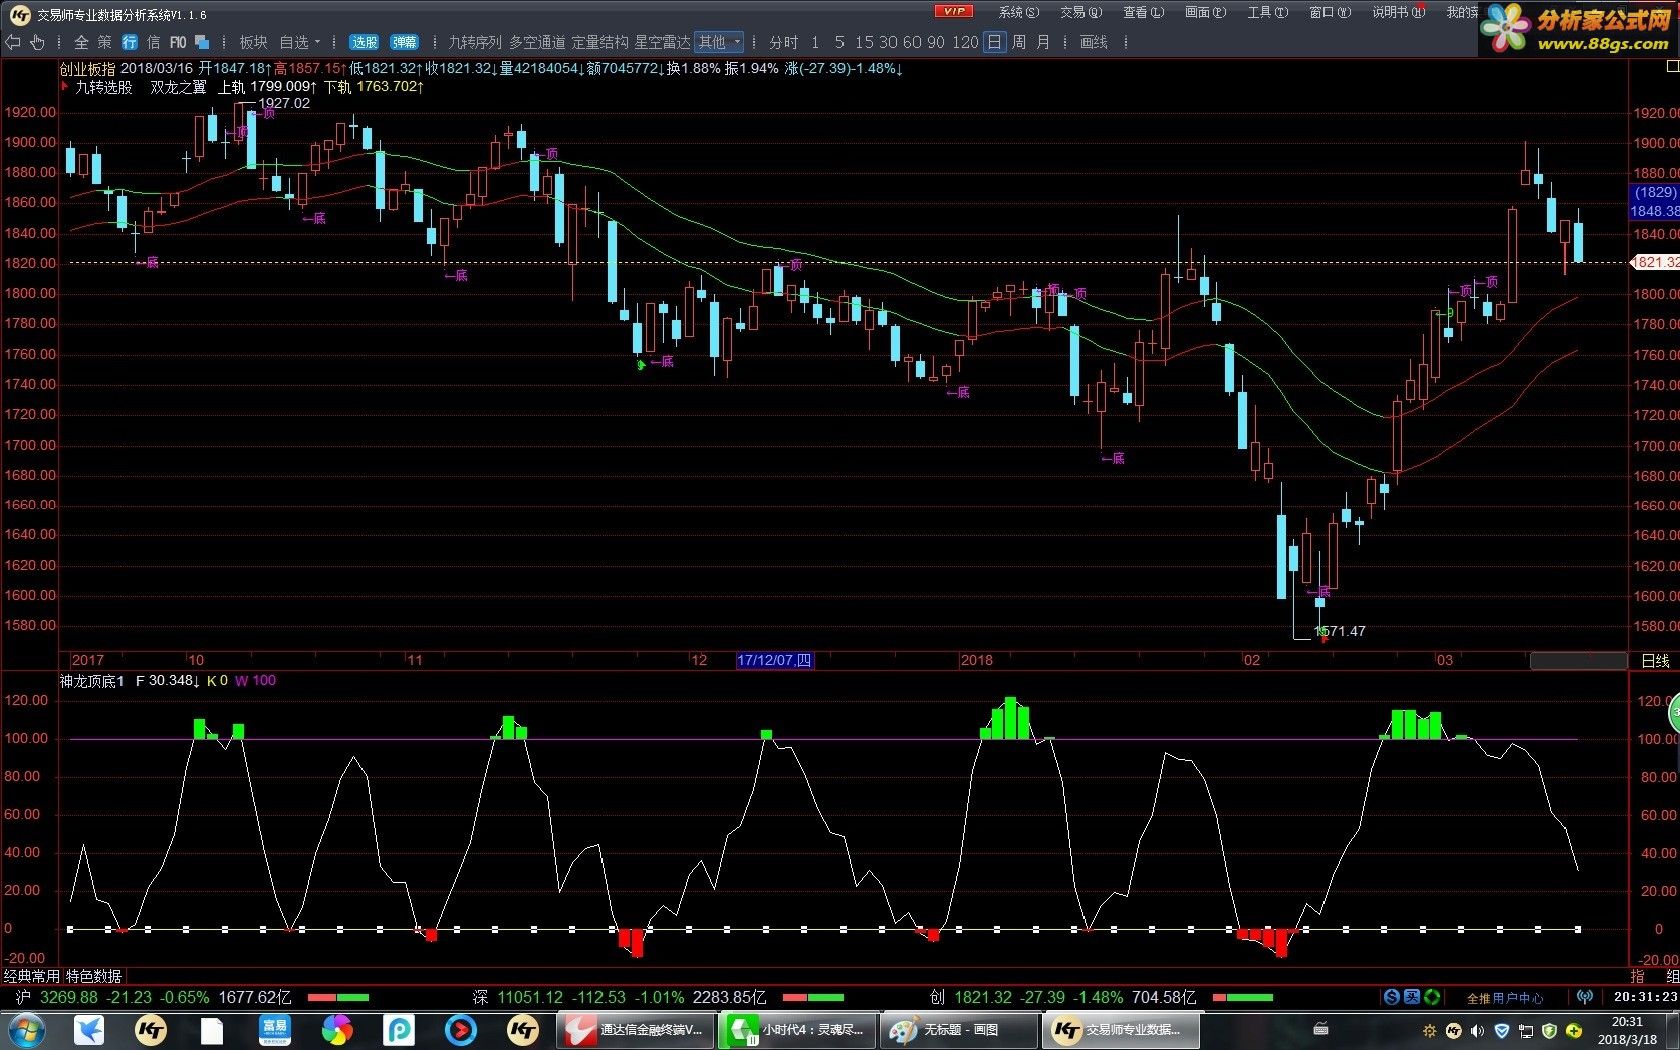1680x1050 pixels.
Task: Launch the blue bird app in taskbar
Action: click(90, 1030)
